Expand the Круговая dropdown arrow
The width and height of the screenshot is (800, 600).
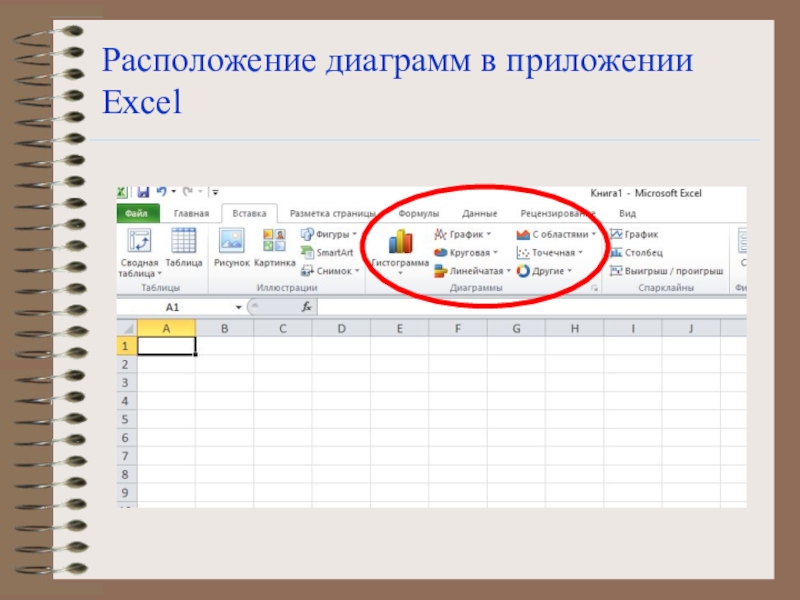tap(495, 253)
